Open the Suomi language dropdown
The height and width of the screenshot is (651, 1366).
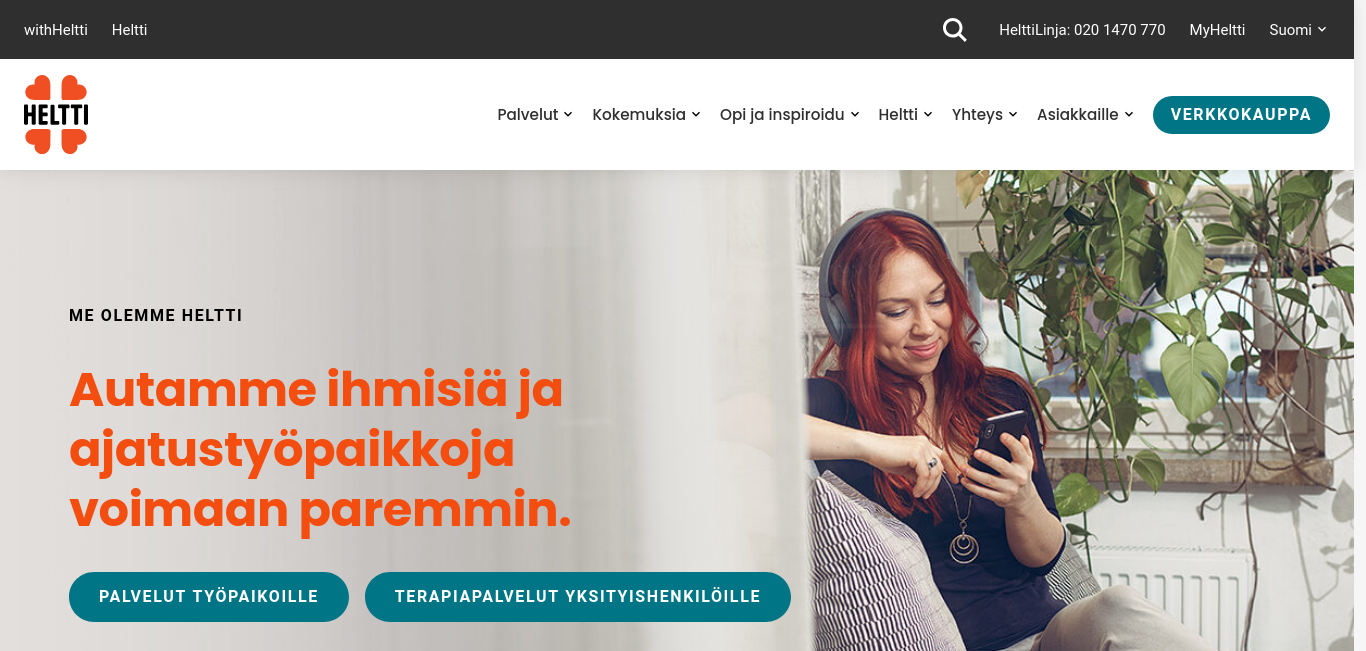point(1298,30)
